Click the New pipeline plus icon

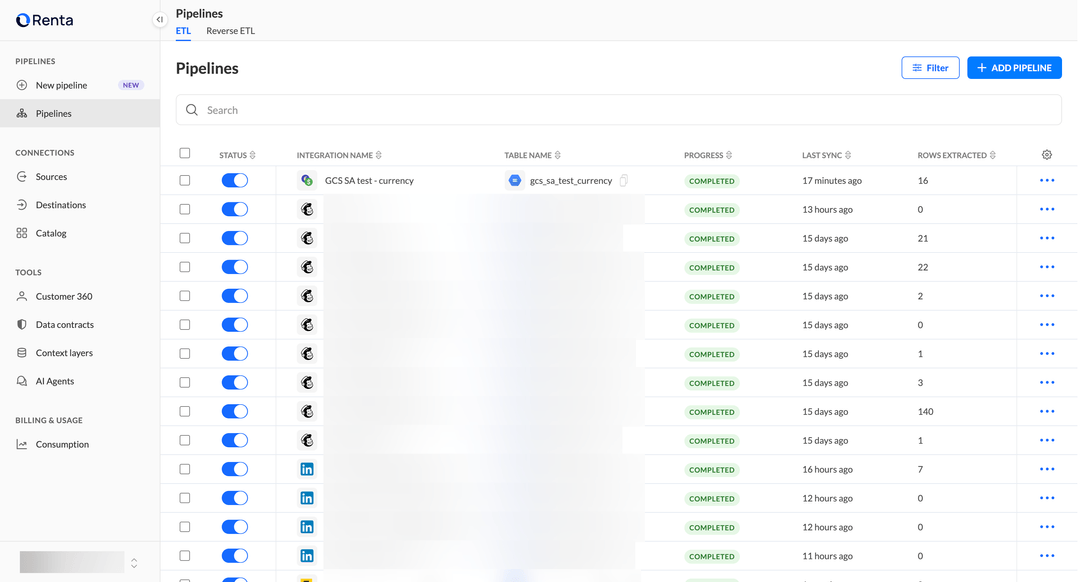[22, 85]
